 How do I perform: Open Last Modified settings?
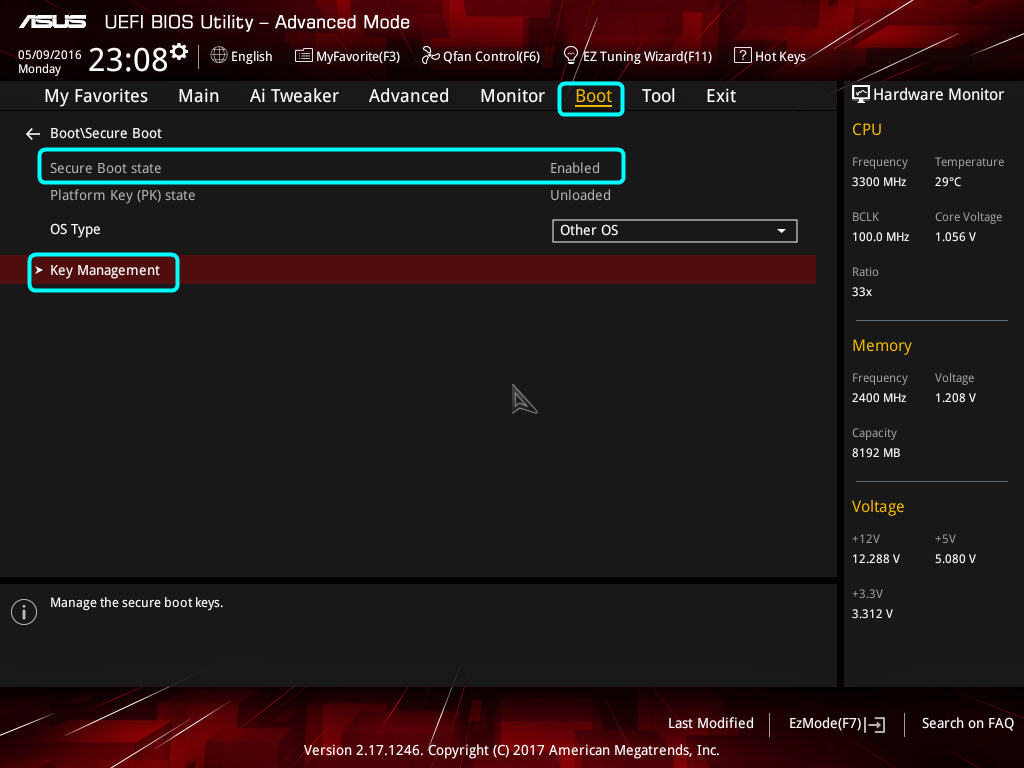coord(711,723)
